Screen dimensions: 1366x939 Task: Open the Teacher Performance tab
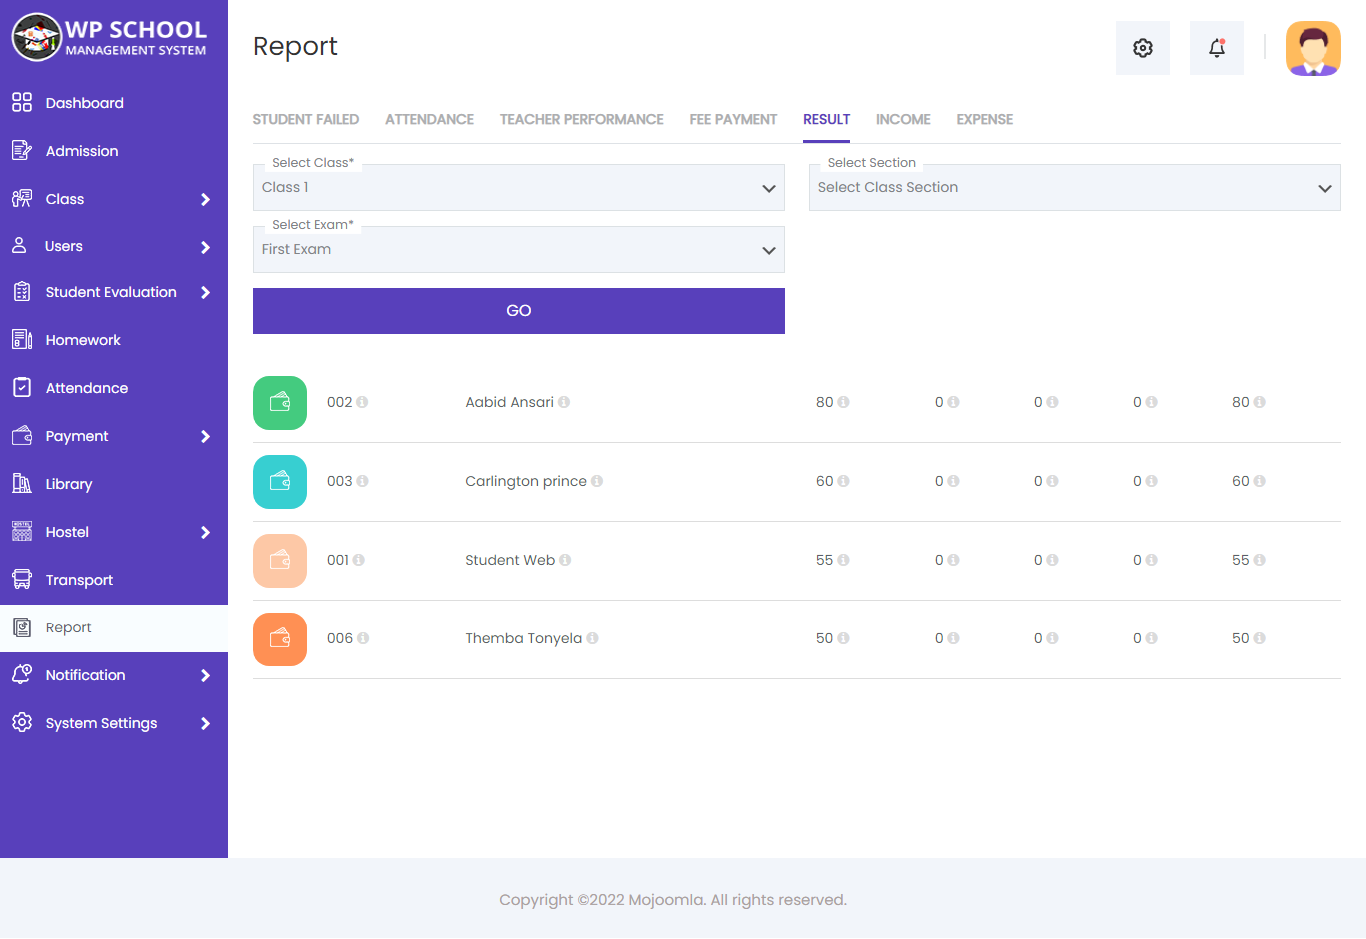581,119
